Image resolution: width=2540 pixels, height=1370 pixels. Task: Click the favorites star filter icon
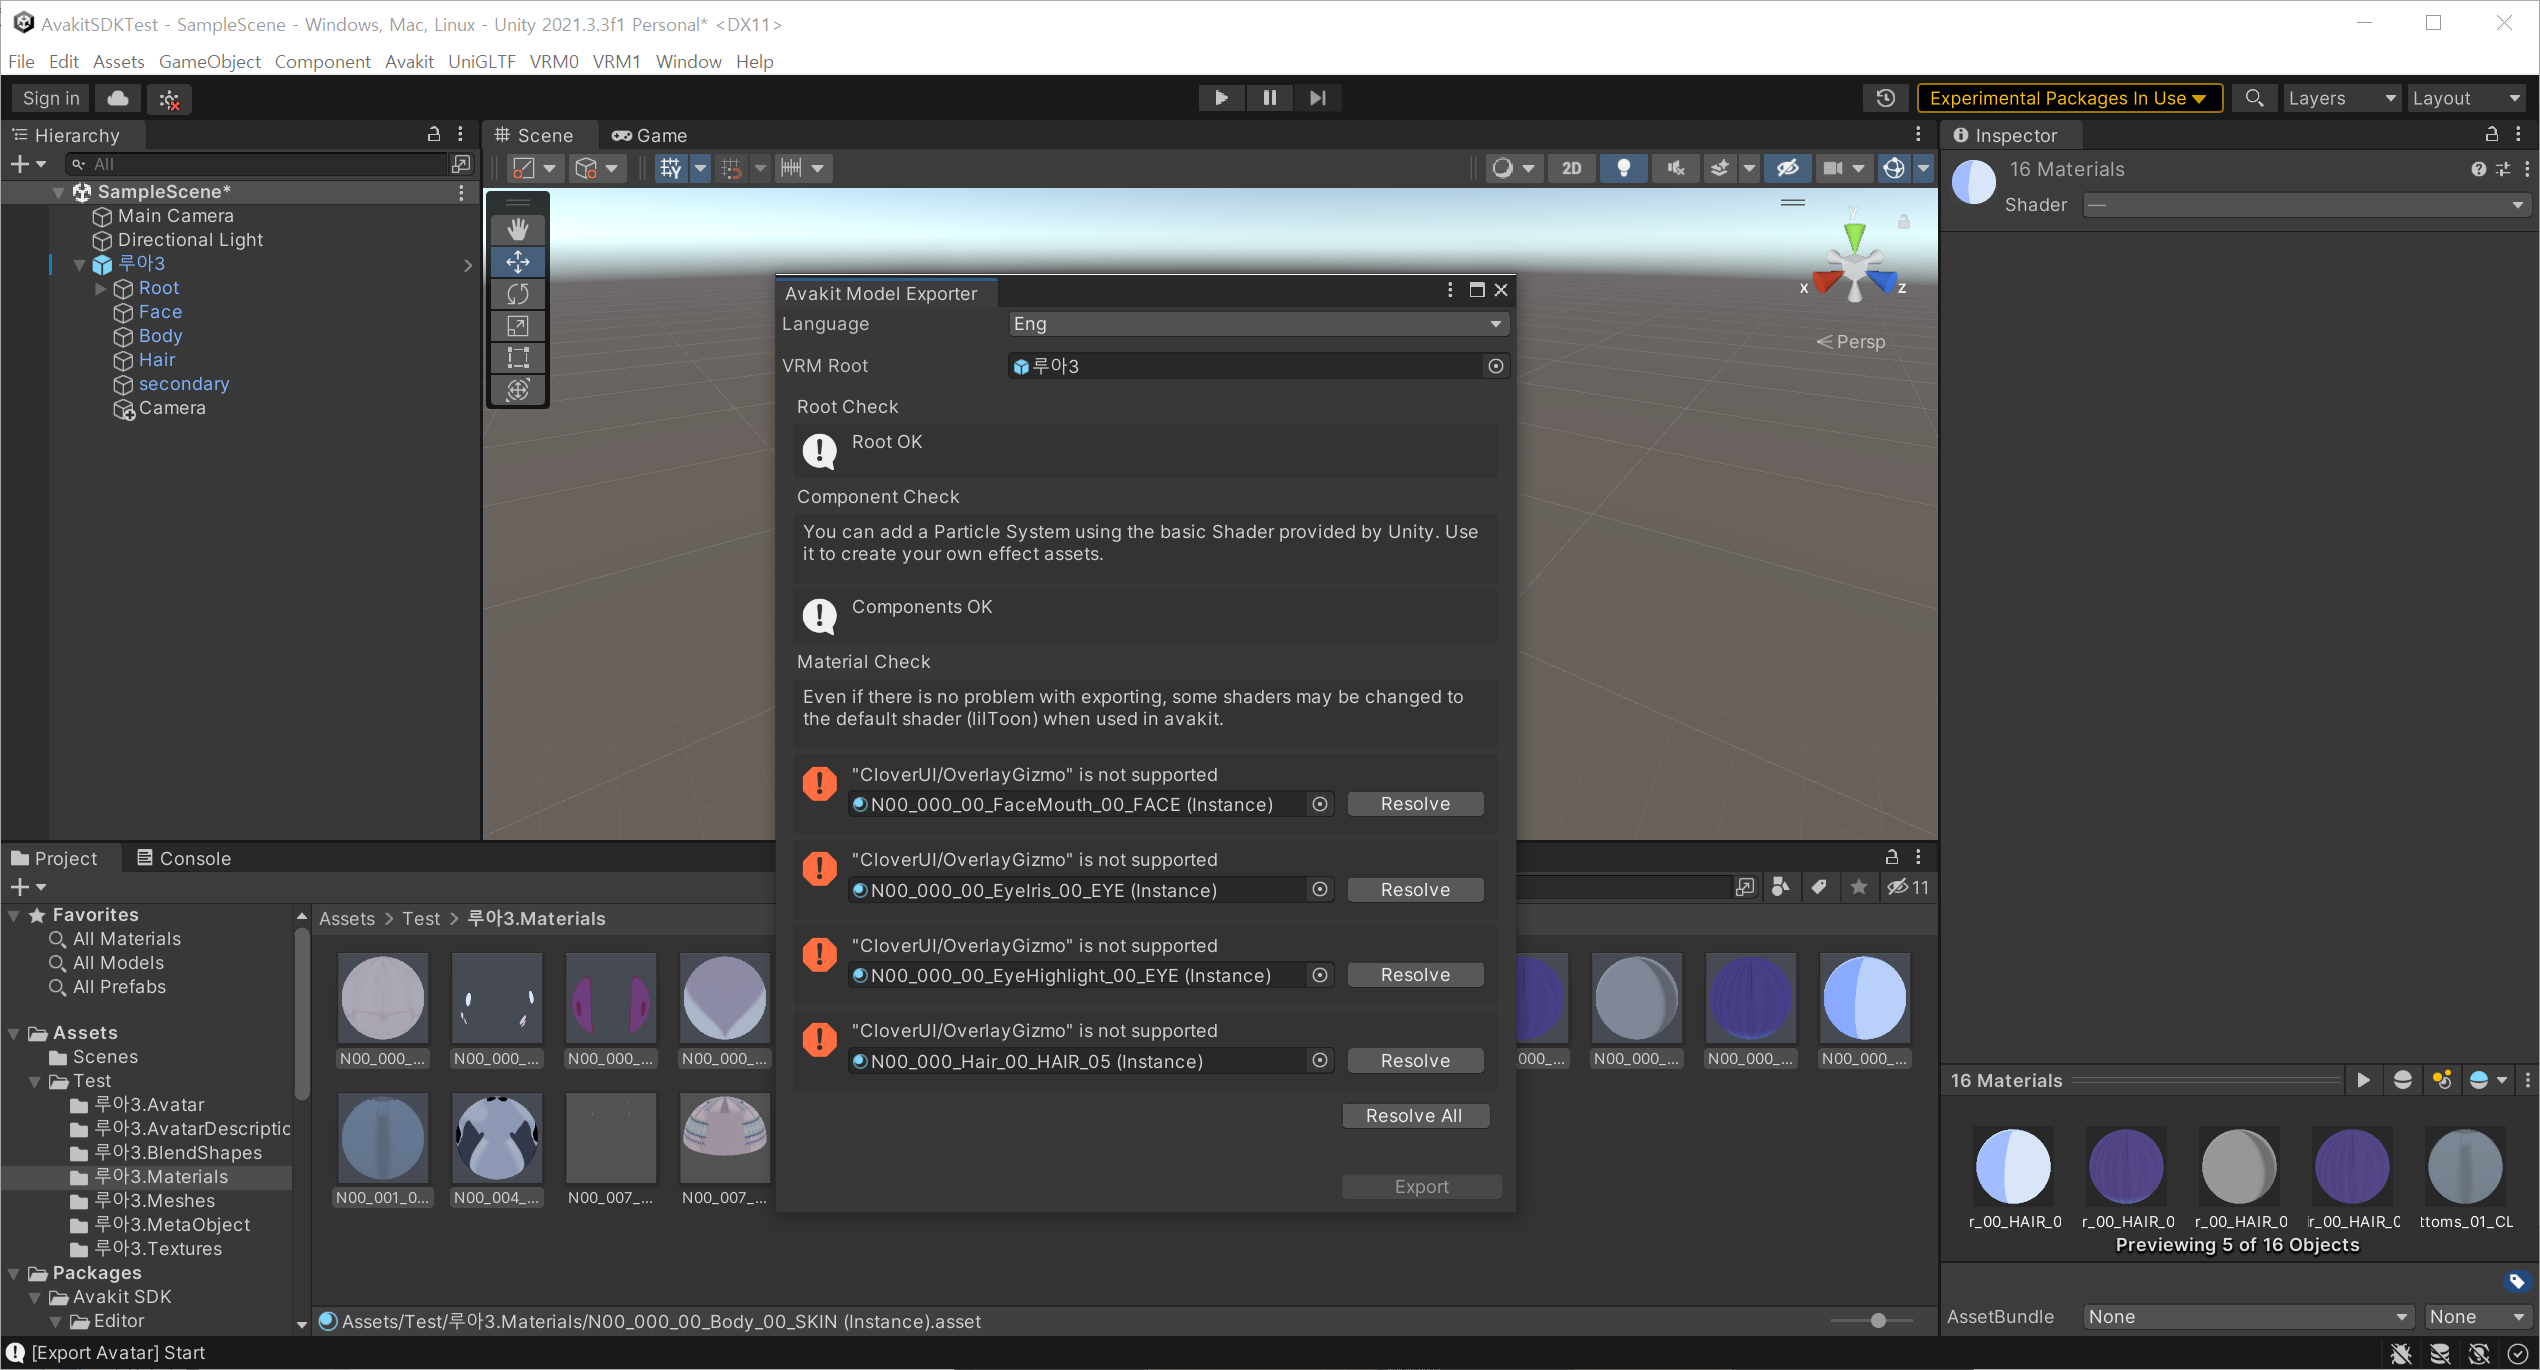pos(1858,887)
